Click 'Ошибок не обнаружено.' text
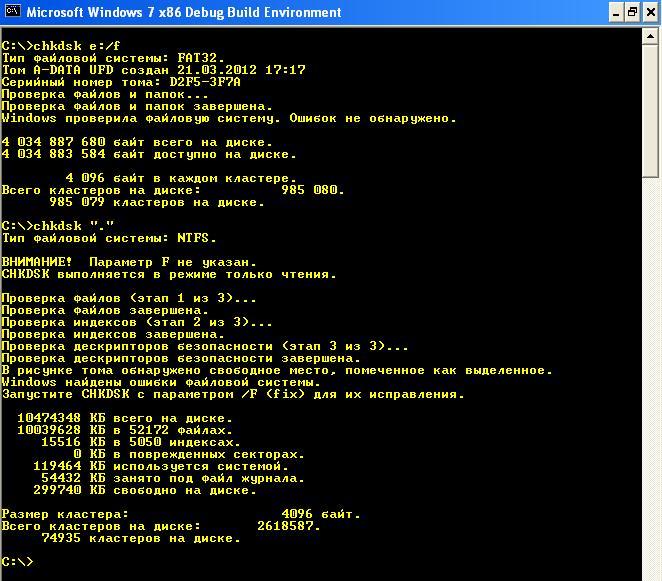 click(x=373, y=118)
